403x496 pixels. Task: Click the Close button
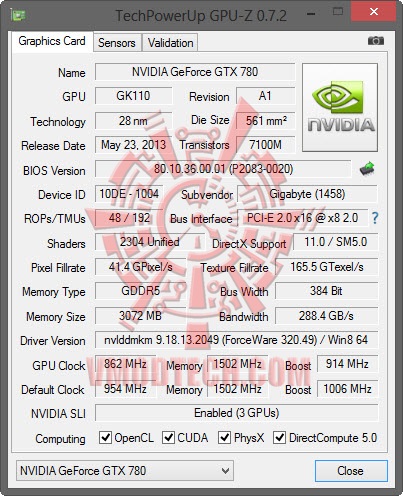351,471
